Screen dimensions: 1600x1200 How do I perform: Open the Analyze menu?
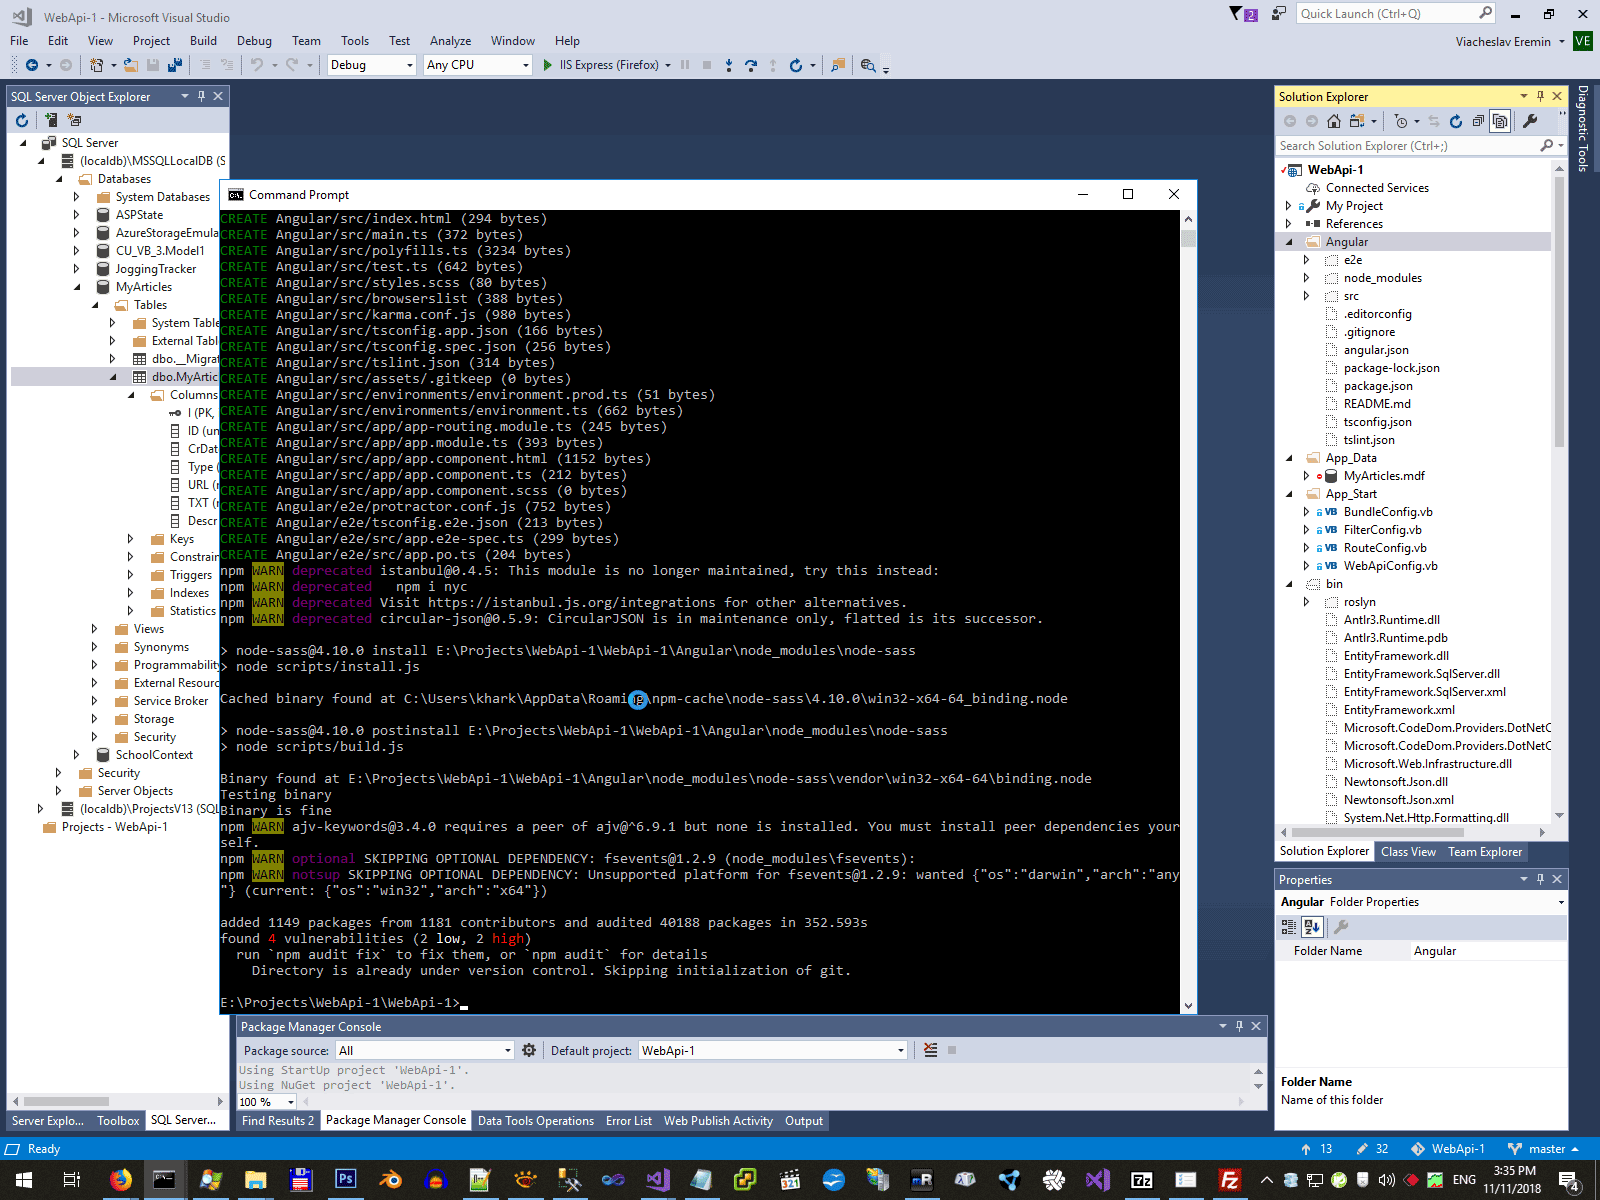coord(450,41)
